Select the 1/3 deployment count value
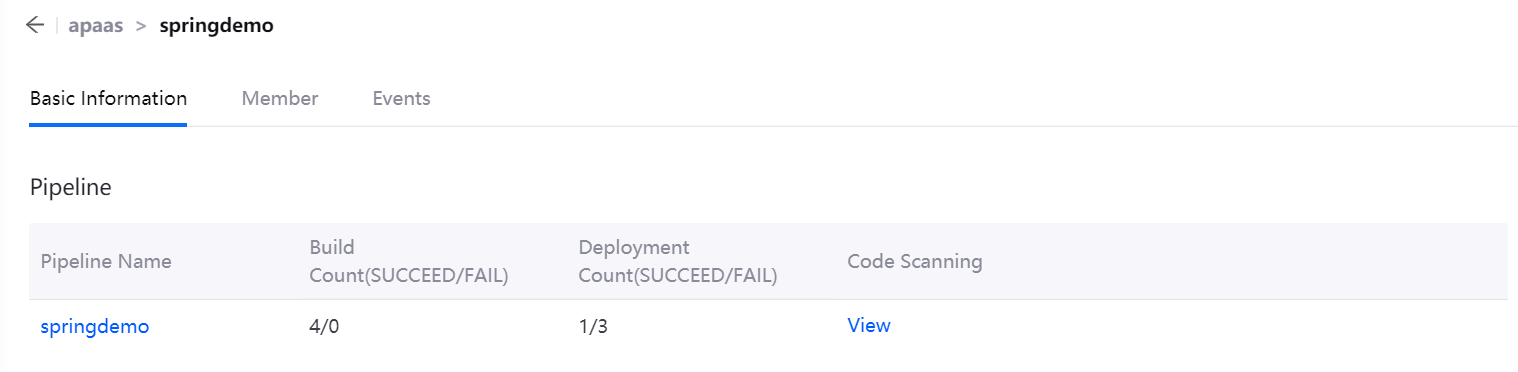 coord(593,327)
